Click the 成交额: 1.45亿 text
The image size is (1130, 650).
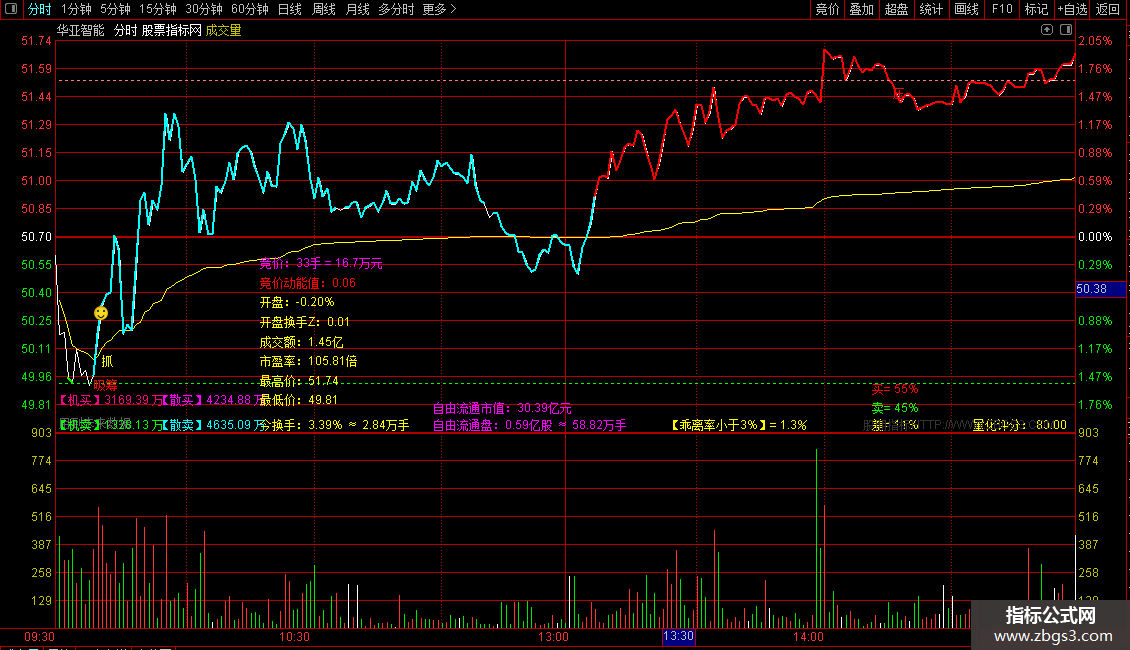301,342
